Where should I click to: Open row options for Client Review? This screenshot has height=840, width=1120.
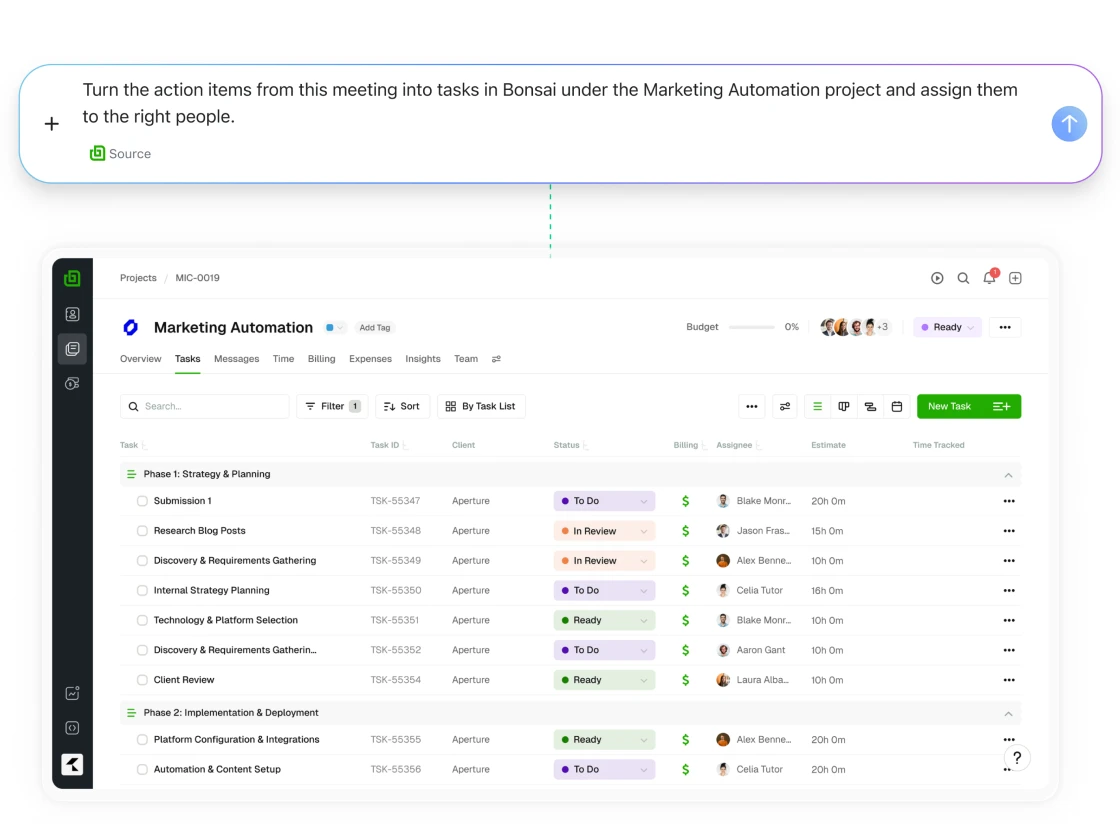(x=1009, y=680)
